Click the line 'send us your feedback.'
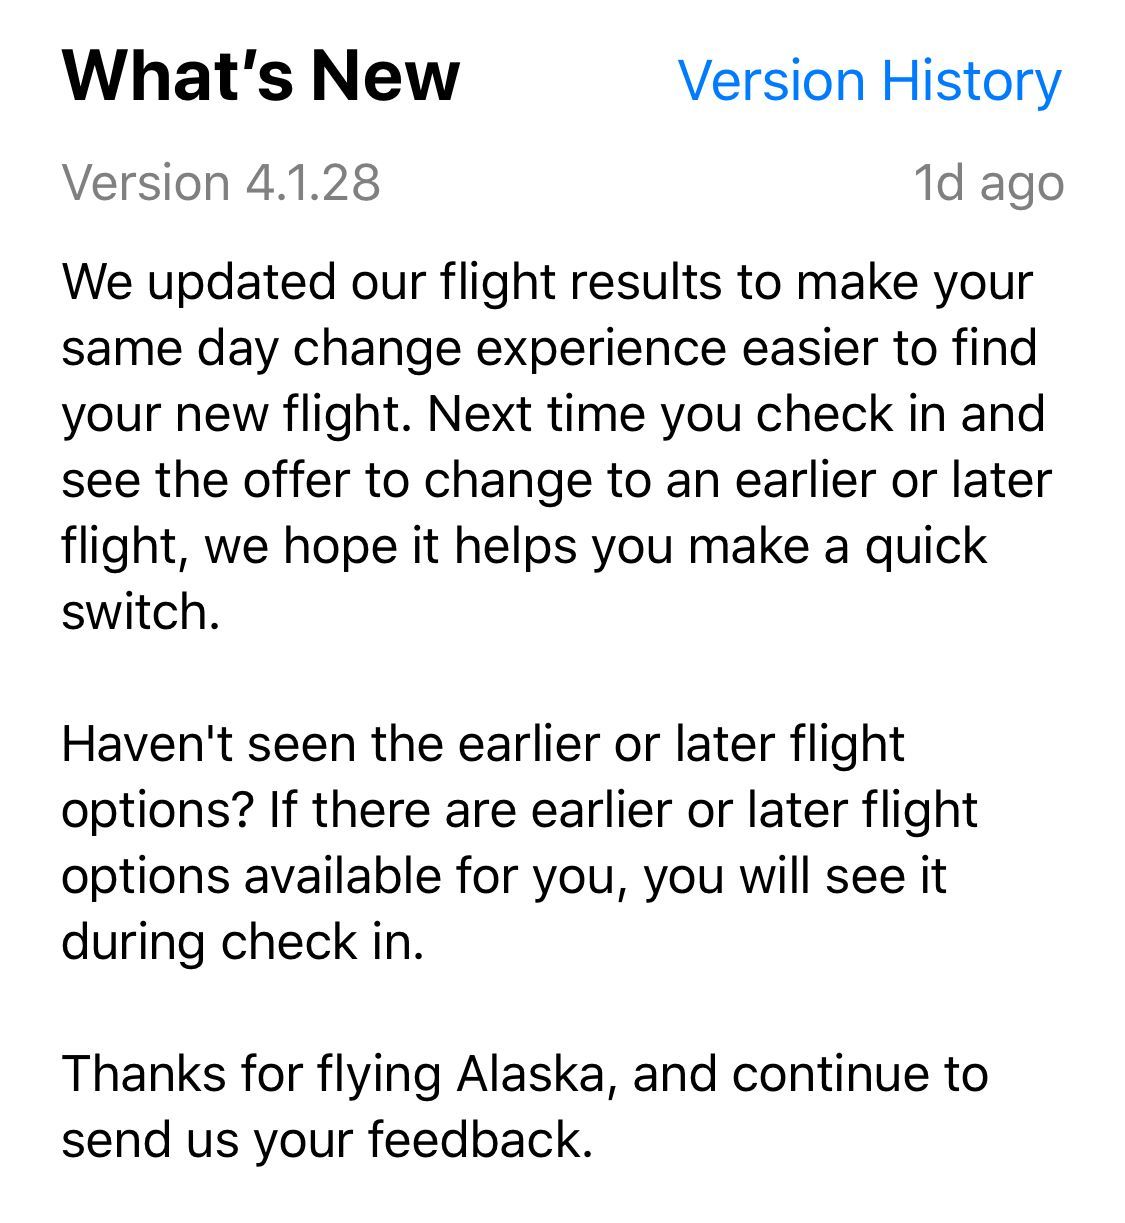Viewport: 1125px width, 1223px height. (x=327, y=1140)
